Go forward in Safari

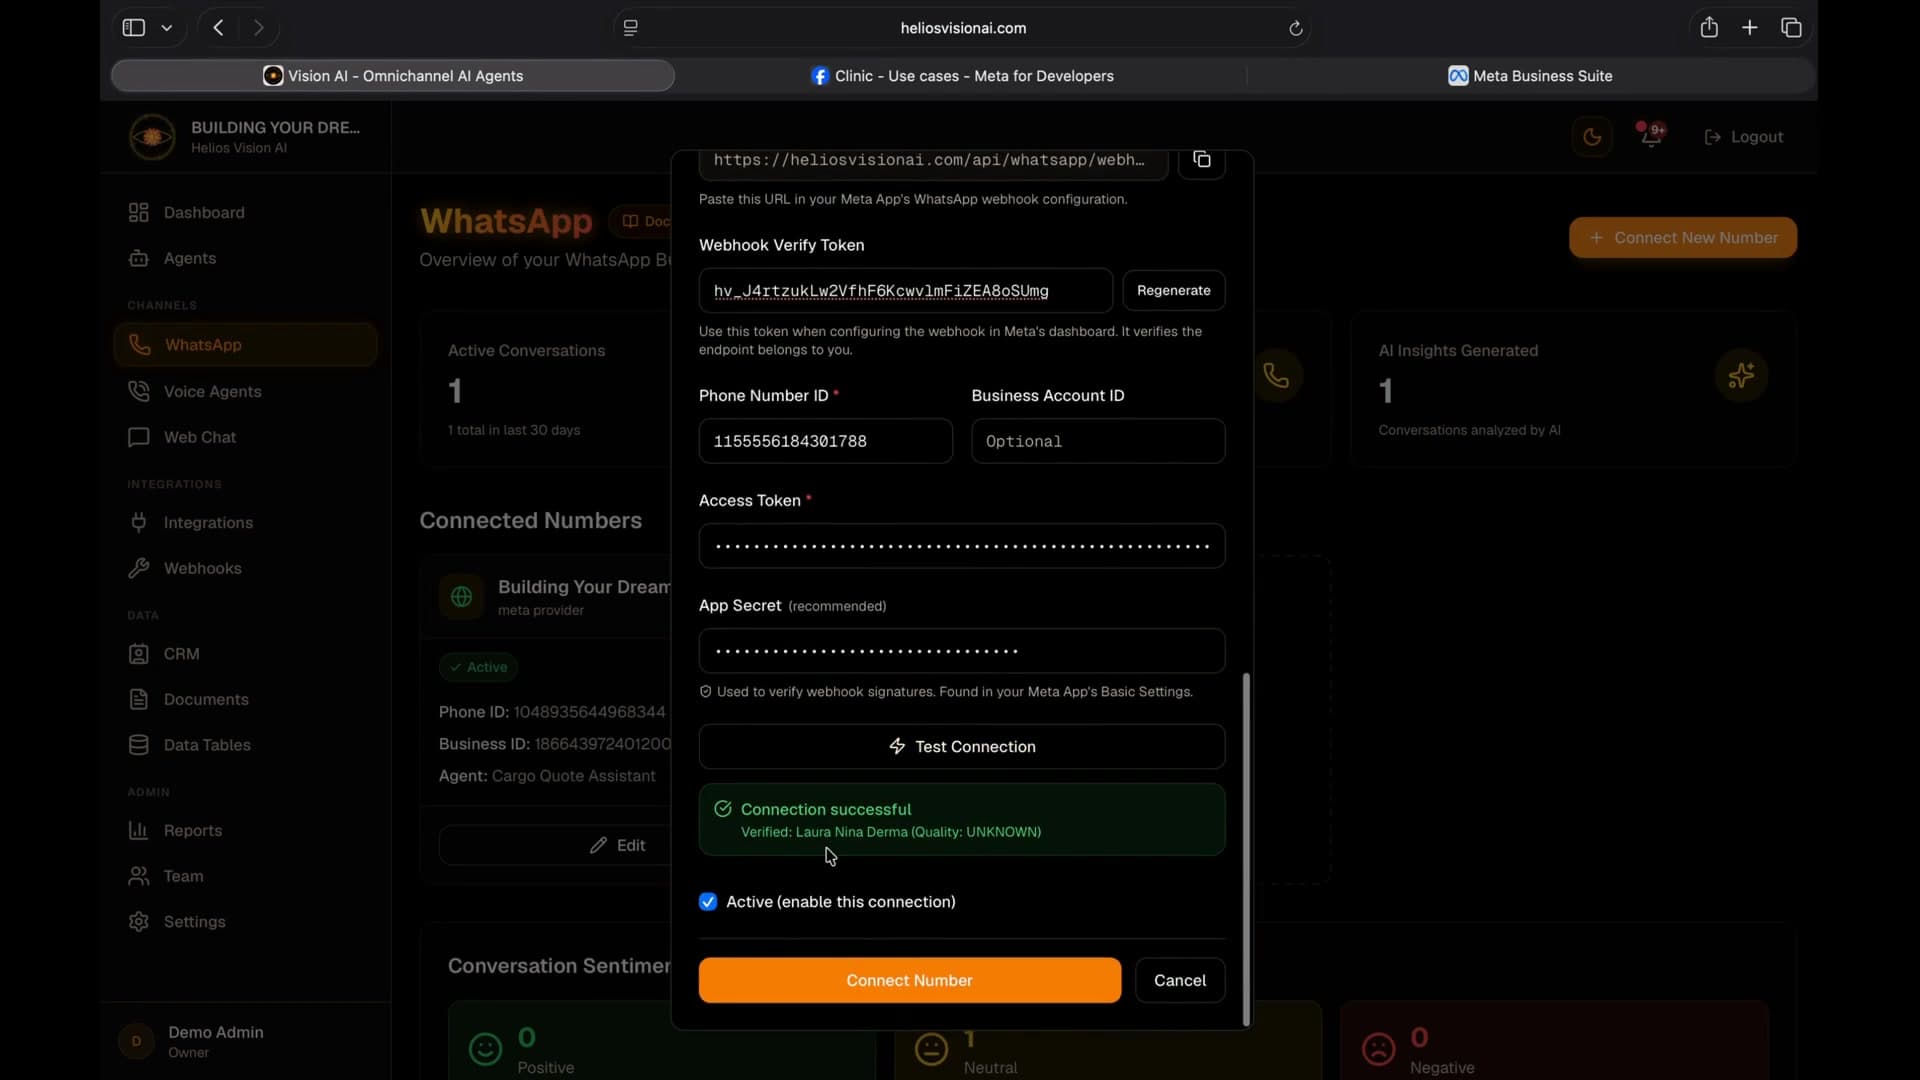coord(259,28)
